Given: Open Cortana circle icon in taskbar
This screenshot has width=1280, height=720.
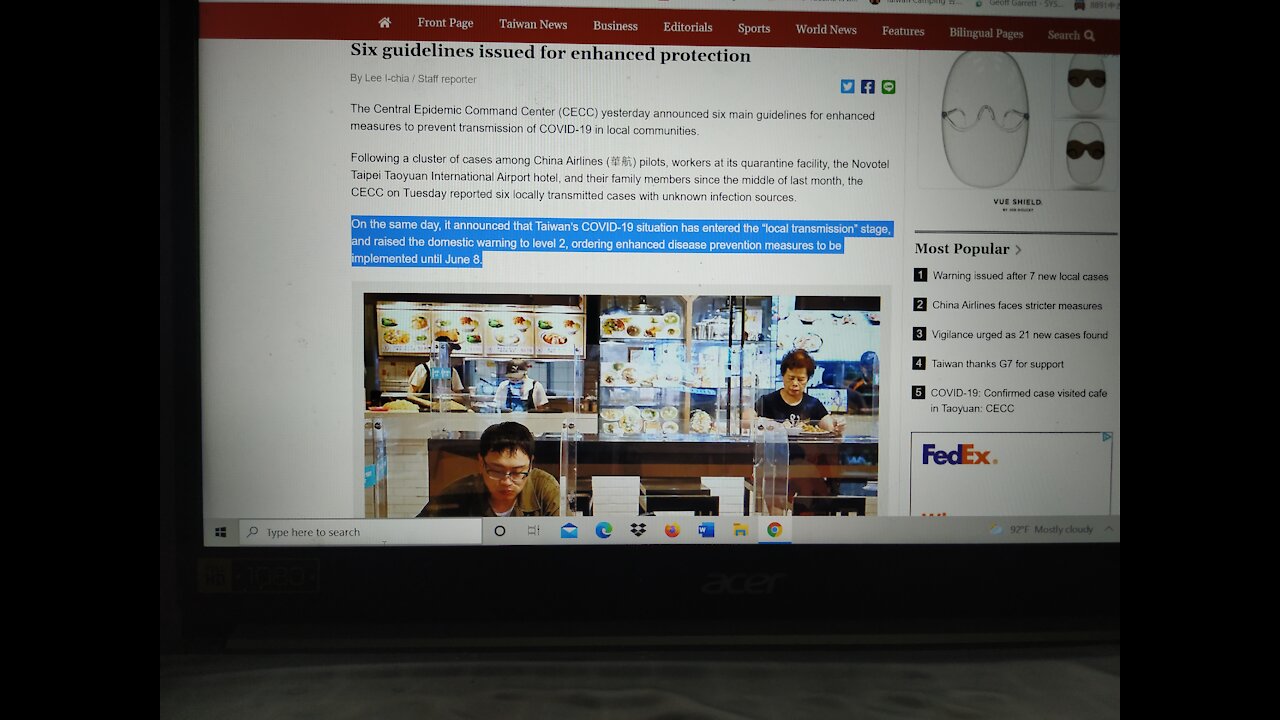Looking at the screenshot, I should [x=500, y=531].
